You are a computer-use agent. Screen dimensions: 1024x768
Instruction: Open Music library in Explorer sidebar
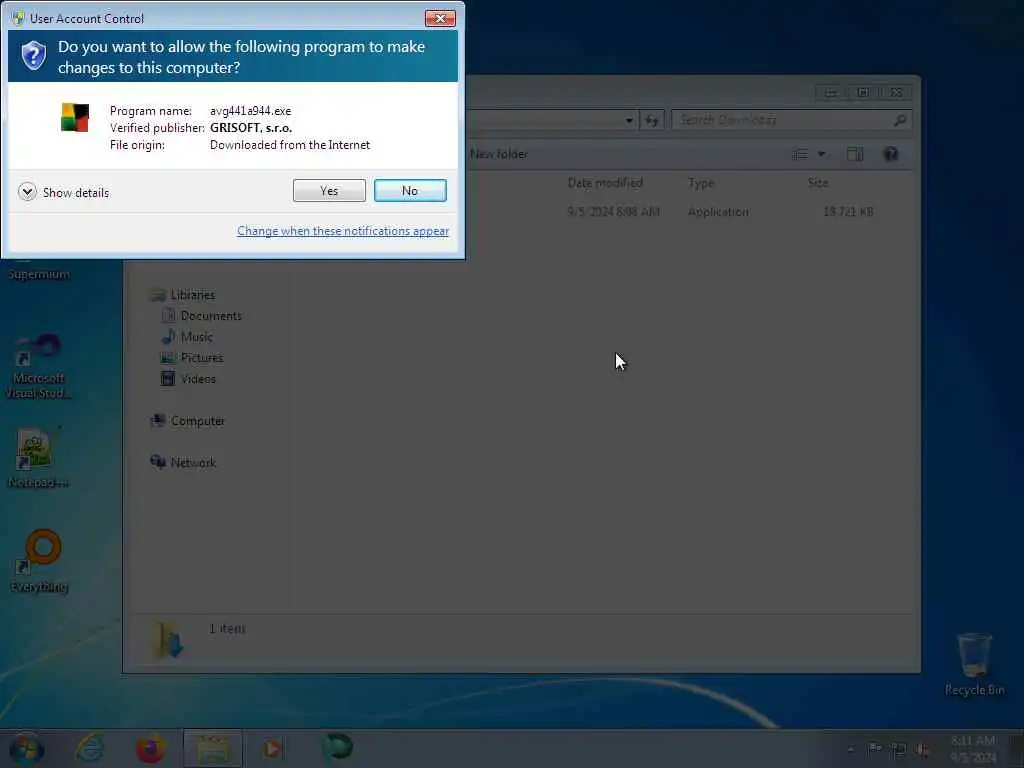point(197,337)
